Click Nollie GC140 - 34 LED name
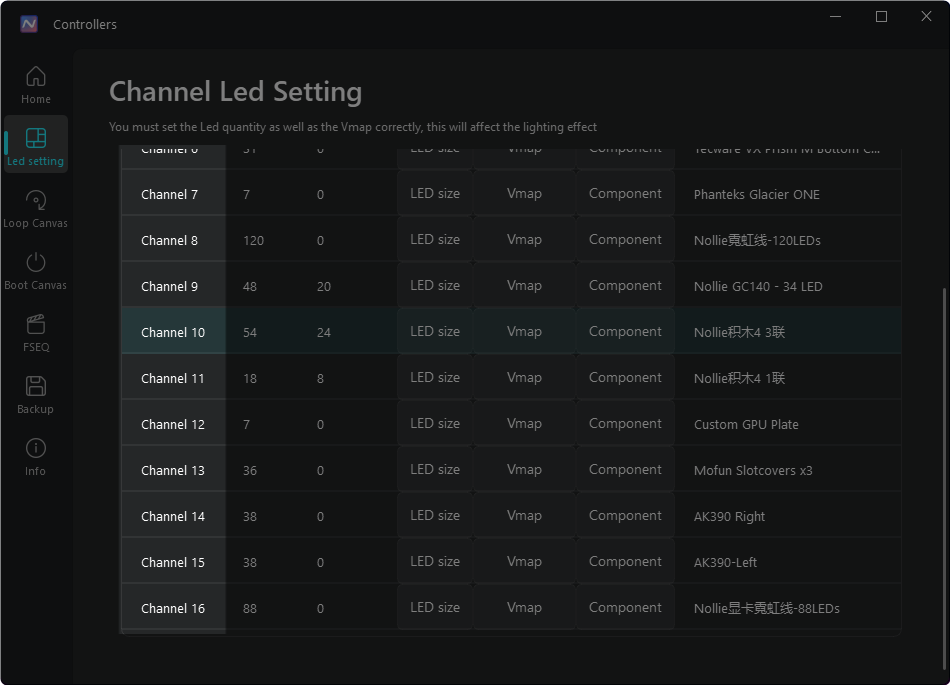 (x=758, y=286)
